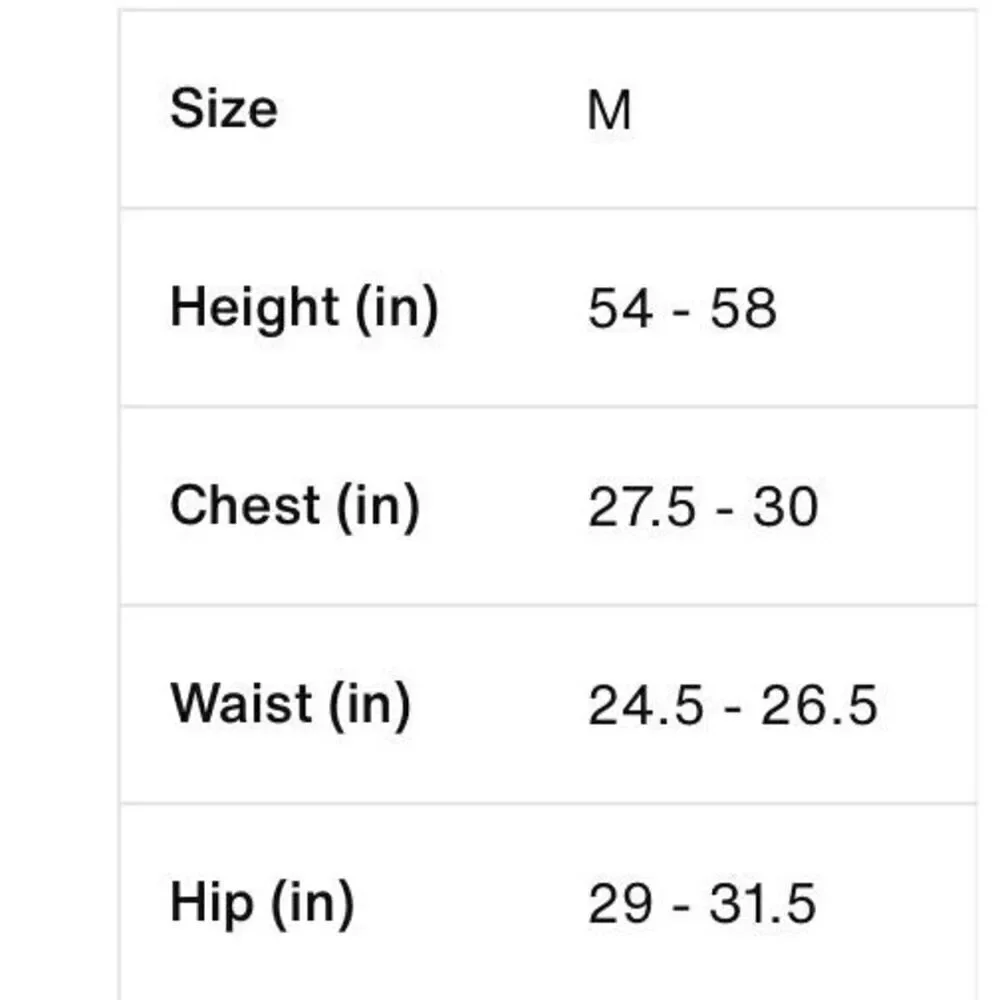Click the 30 chest measurement
Viewport: 1000px width, 1000px height.
point(785,507)
